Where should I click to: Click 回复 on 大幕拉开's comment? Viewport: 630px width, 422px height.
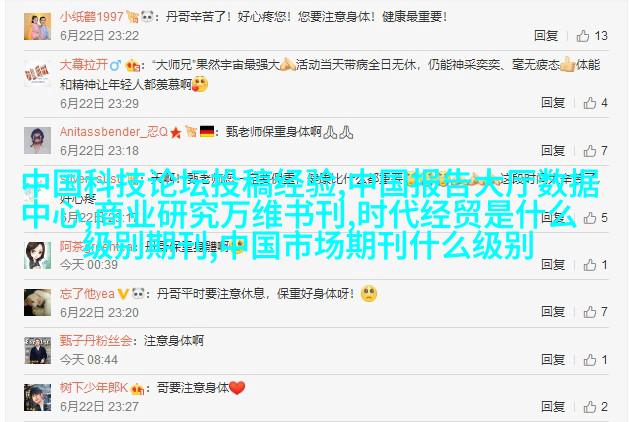click(x=553, y=103)
